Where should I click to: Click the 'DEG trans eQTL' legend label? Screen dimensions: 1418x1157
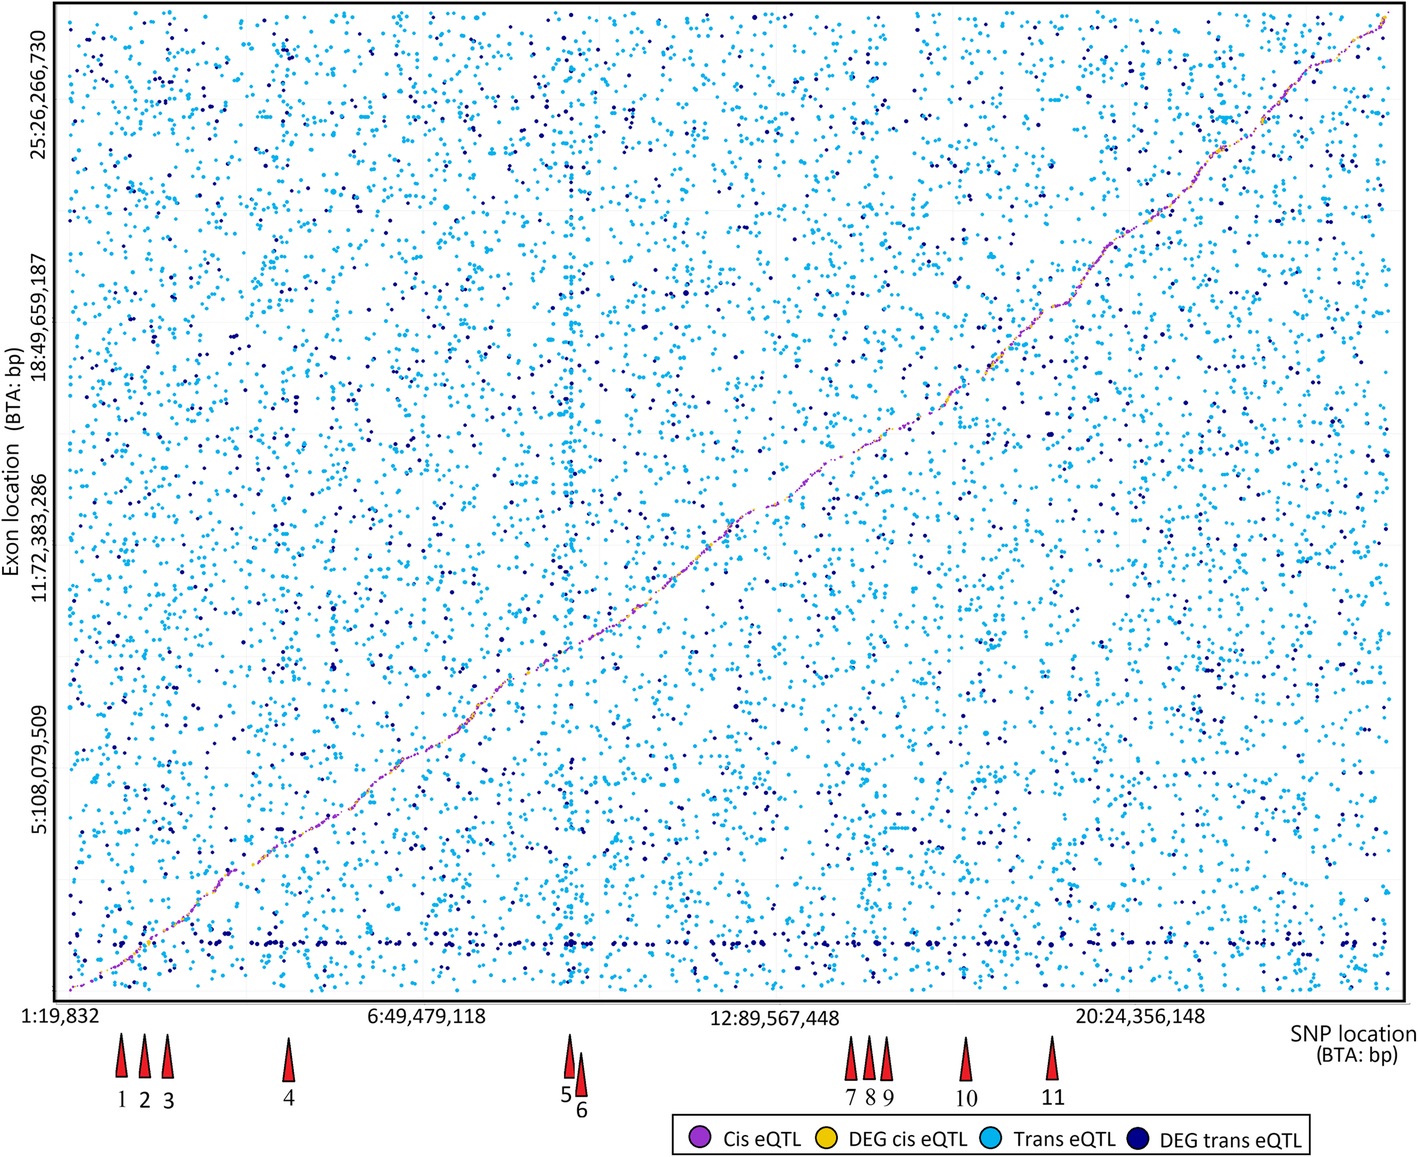(1231, 1139)
